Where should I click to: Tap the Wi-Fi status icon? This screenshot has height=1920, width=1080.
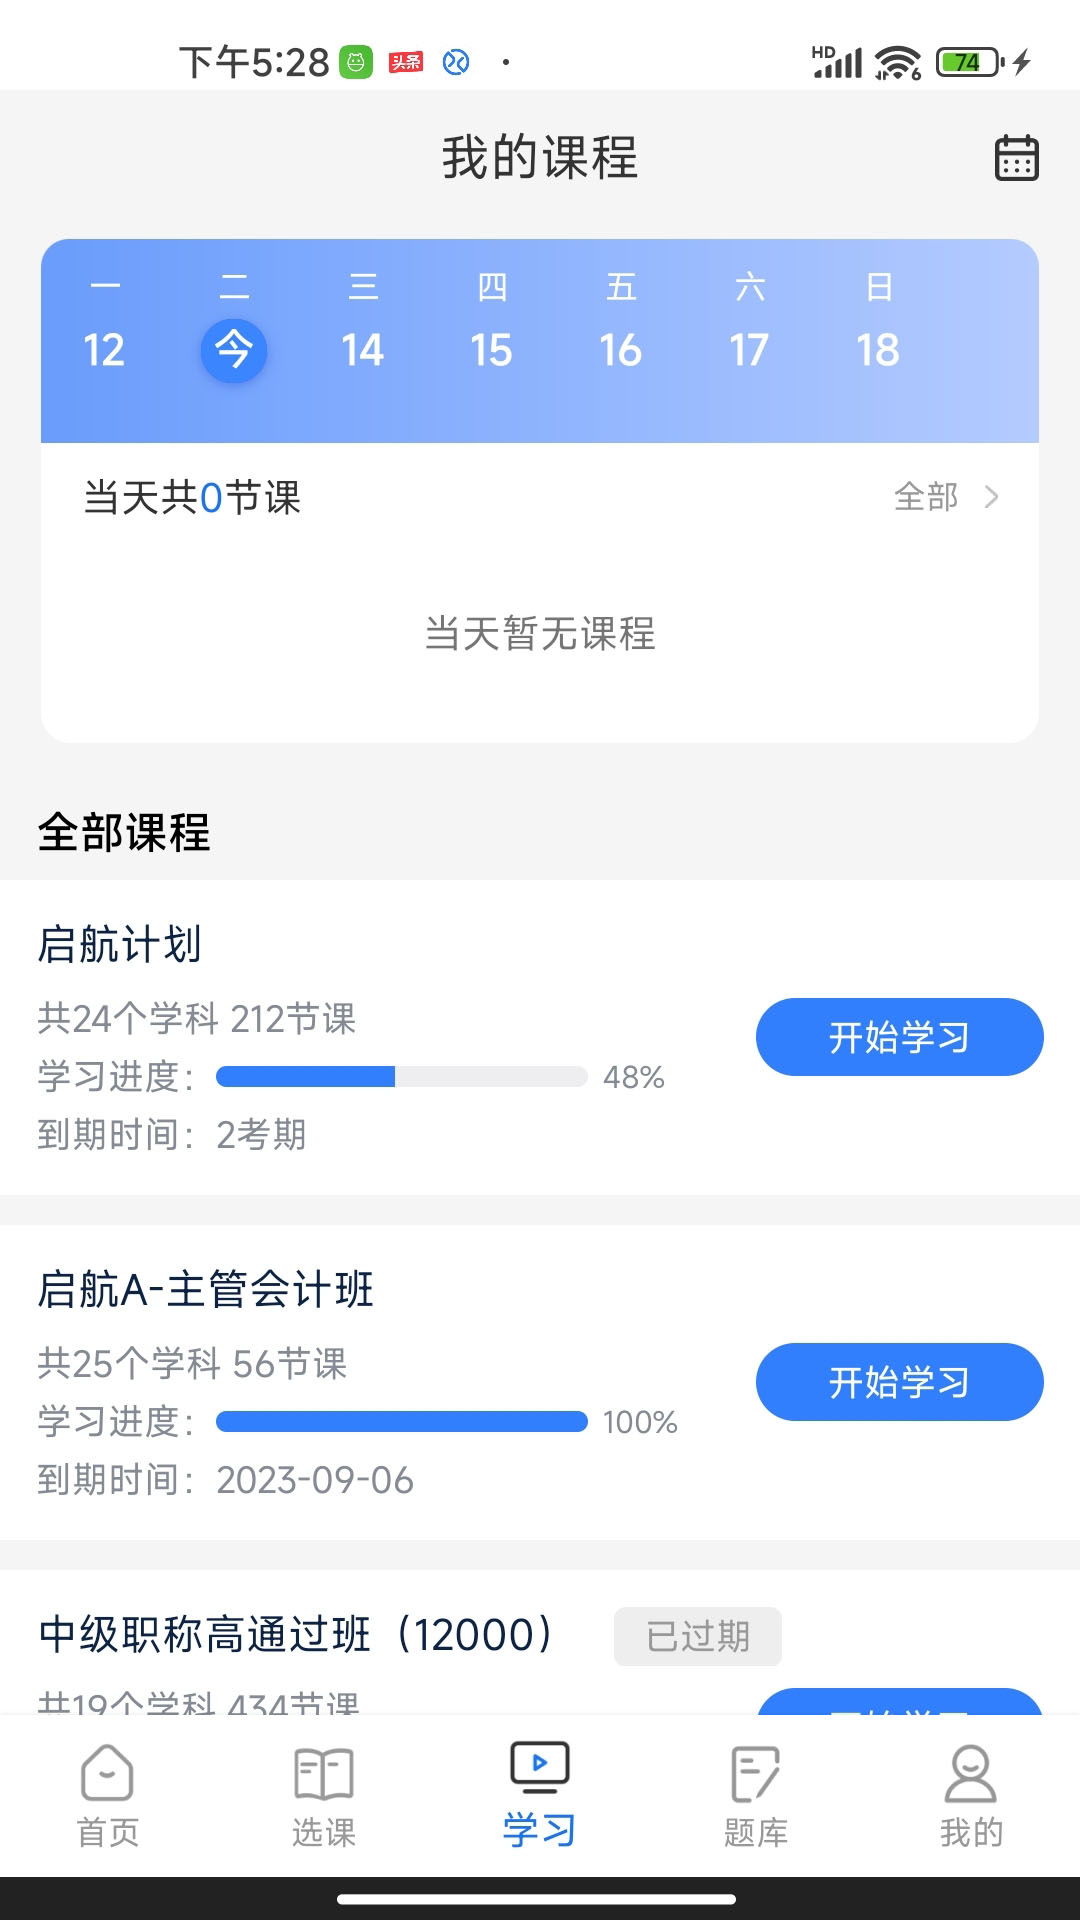point(897,63)
